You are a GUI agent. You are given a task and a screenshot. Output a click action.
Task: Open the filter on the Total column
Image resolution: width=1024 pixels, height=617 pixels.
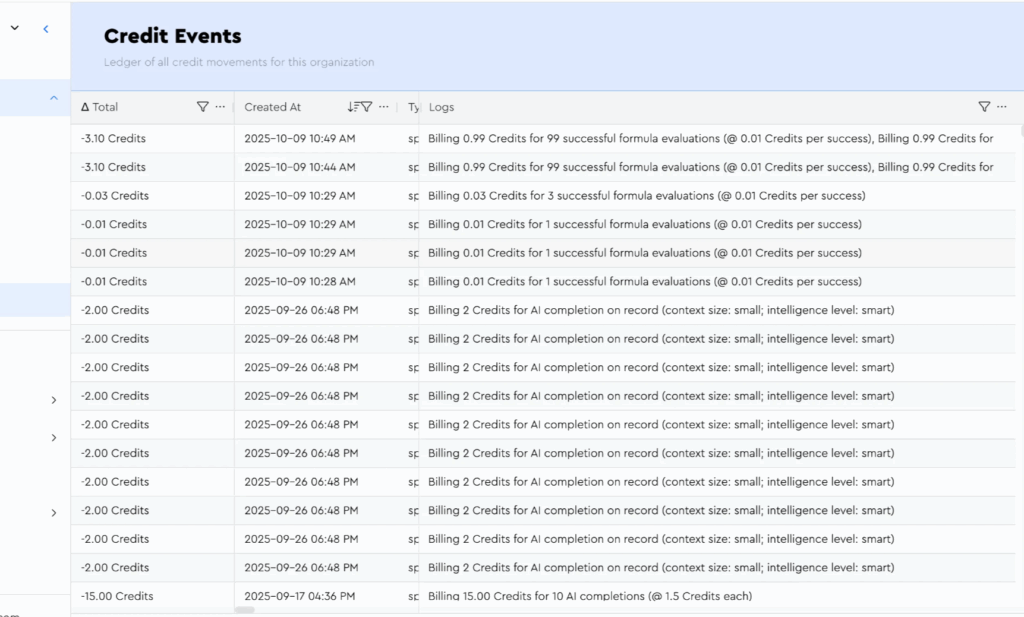(202, 107)
